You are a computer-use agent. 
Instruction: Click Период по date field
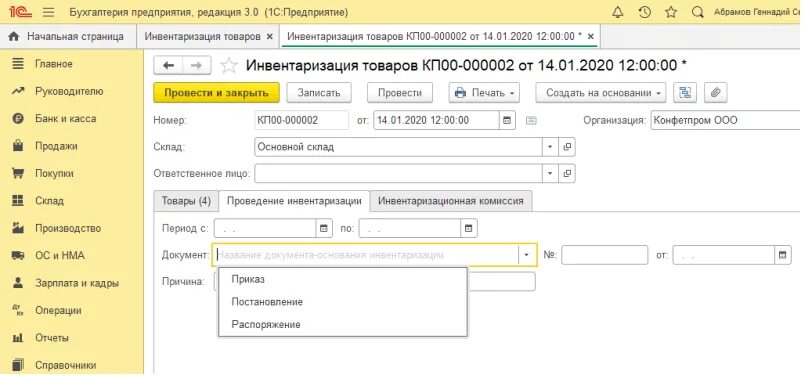[x=410, y=228]
